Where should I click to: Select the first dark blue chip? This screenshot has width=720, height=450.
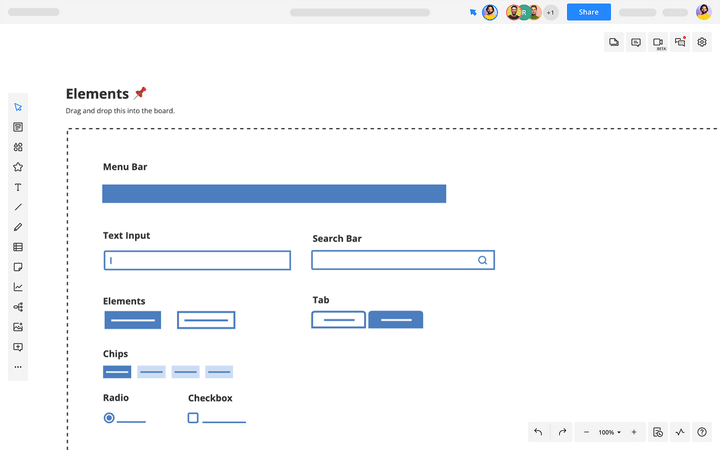117,372
